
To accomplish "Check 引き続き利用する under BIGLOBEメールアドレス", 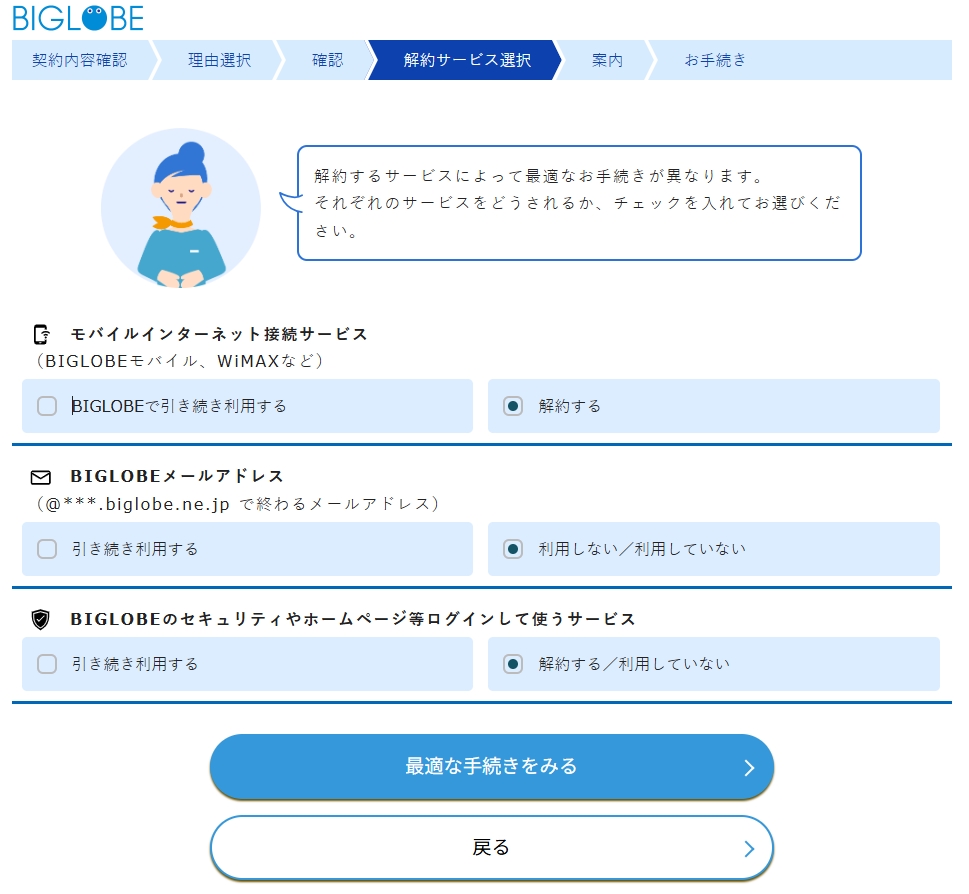I will tap(47, 549).
